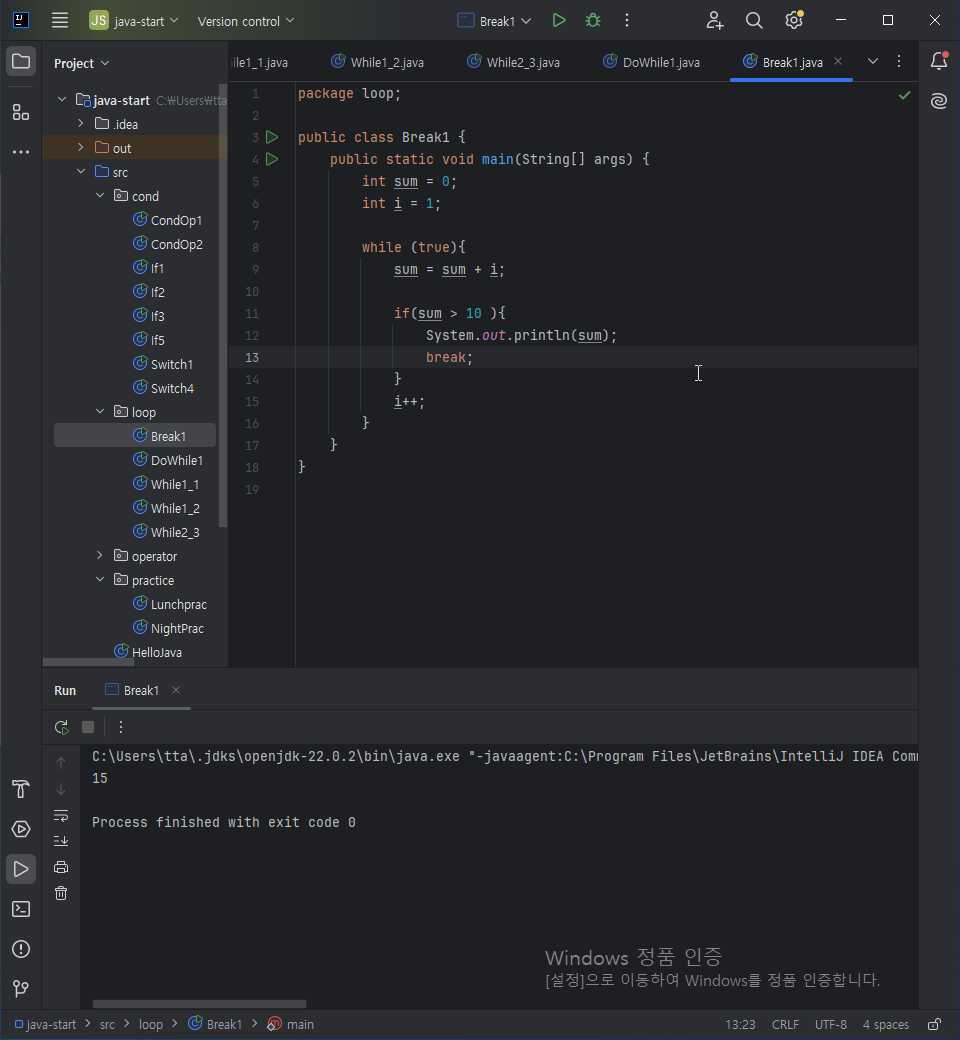Switch to While1_2.java tab

point(377,62)
